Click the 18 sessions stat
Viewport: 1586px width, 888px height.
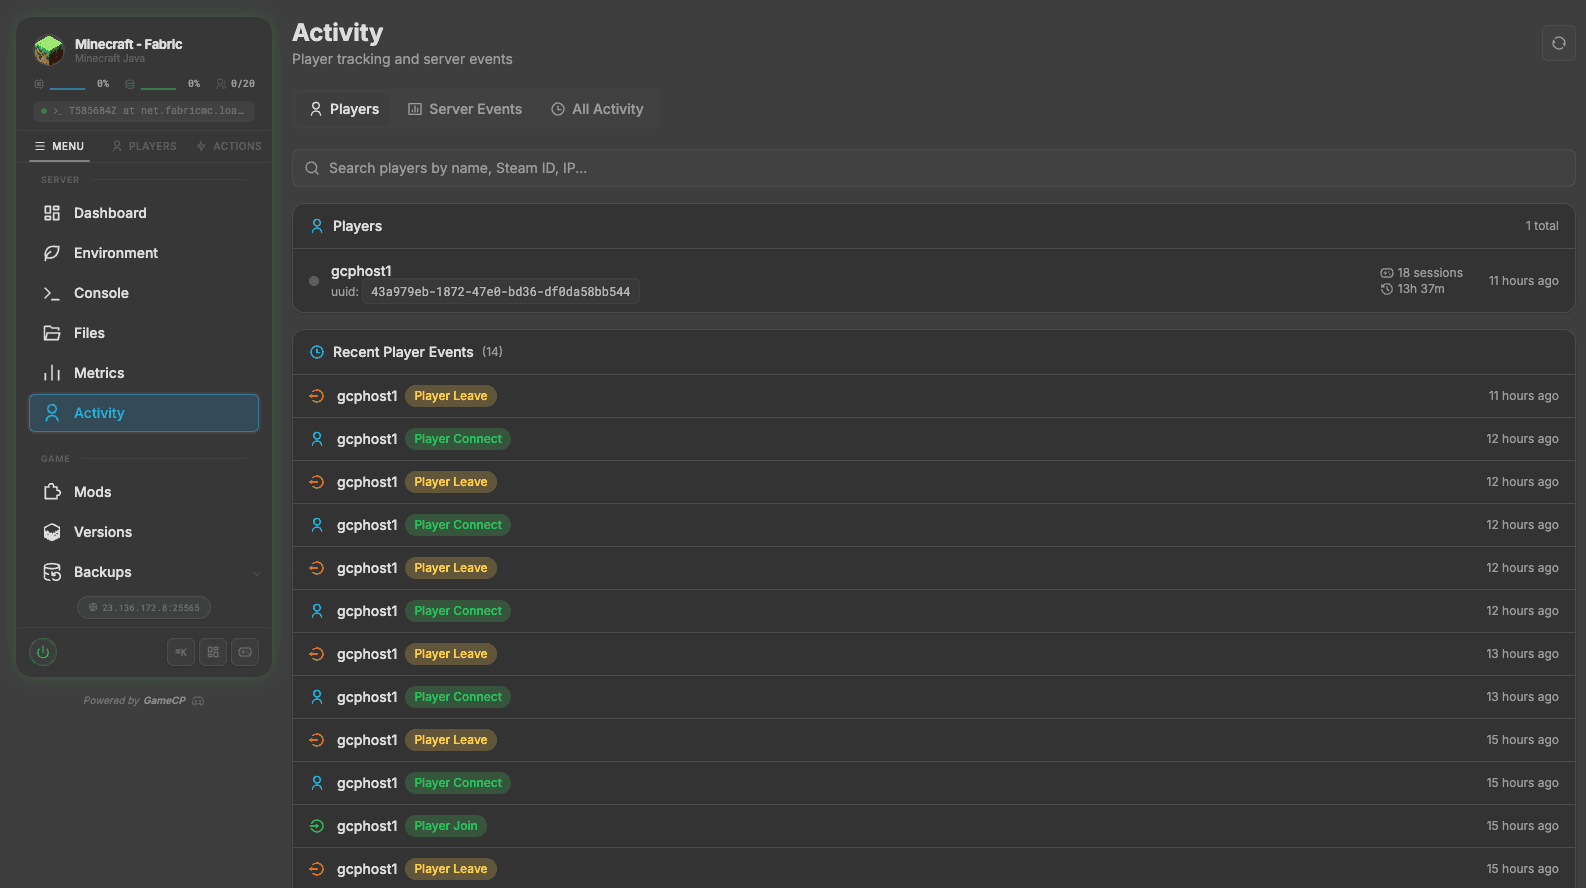point(1421,273)
